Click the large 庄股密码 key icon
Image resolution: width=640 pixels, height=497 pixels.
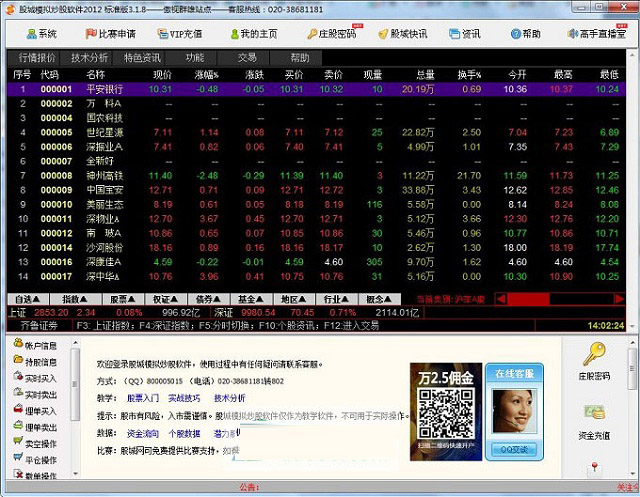tap(594, 354)
